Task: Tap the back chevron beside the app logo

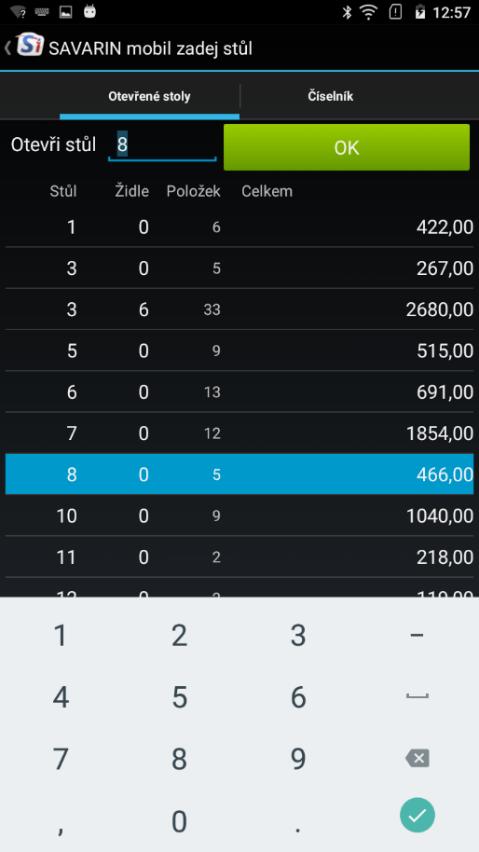Action: [8, 47]
